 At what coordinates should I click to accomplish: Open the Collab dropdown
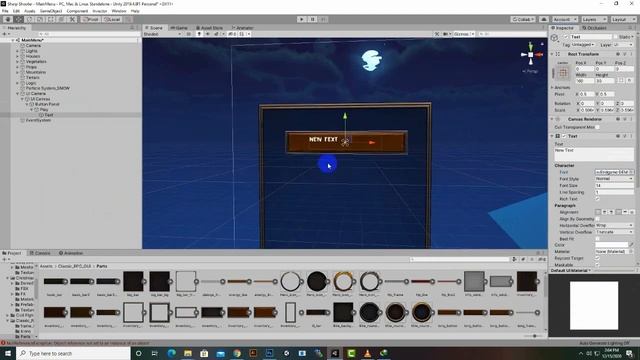pos(523,19)
